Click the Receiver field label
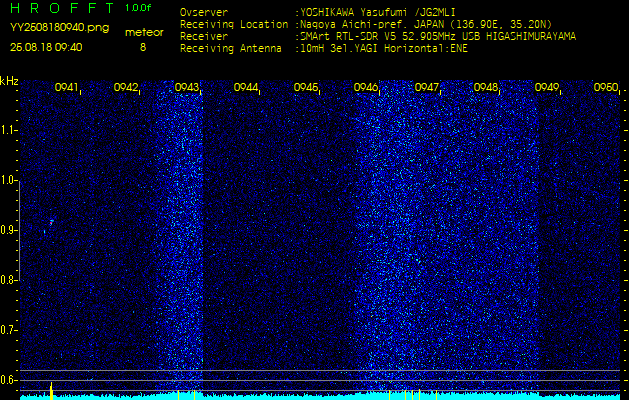This screenshot has height=400, width=629. pyautogui.click(x=204, y=37)
